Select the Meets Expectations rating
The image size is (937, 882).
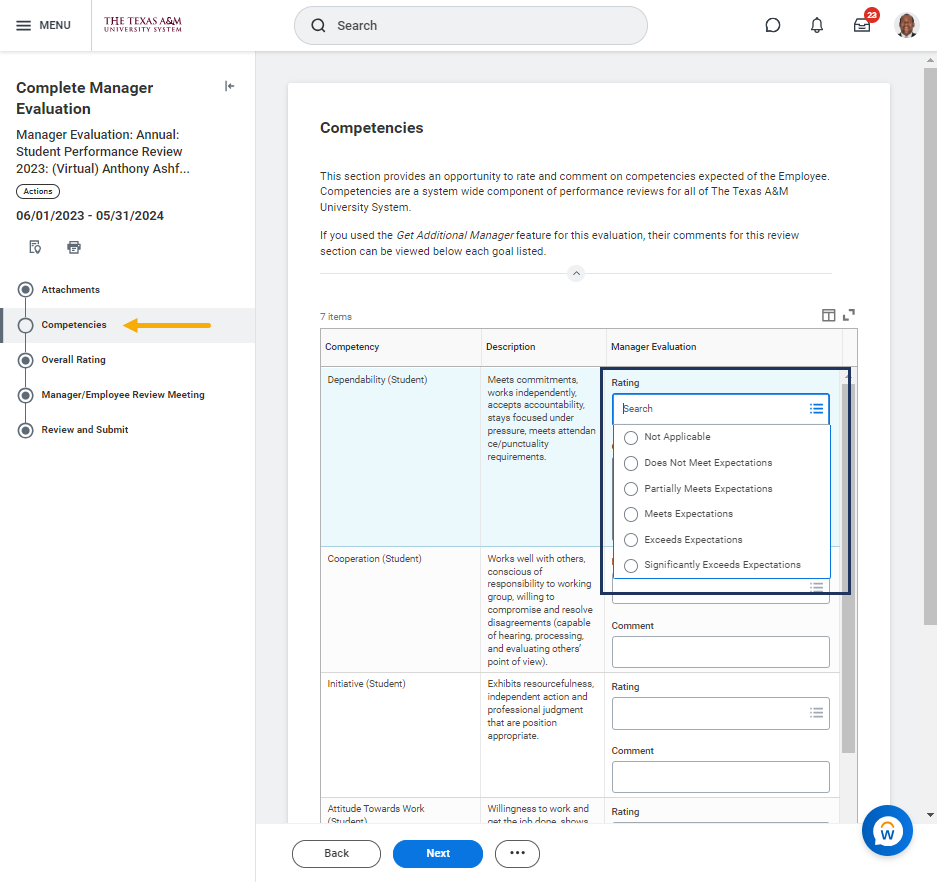pyautogui.click(x=631, y=514)
